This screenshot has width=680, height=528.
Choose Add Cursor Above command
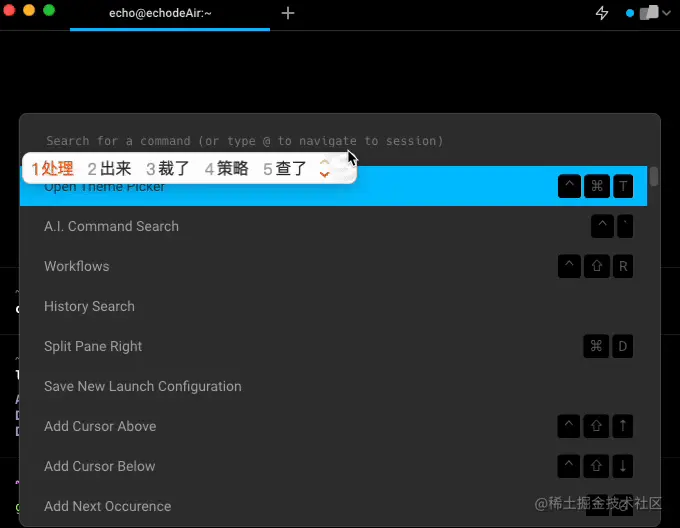click(333, 426)
